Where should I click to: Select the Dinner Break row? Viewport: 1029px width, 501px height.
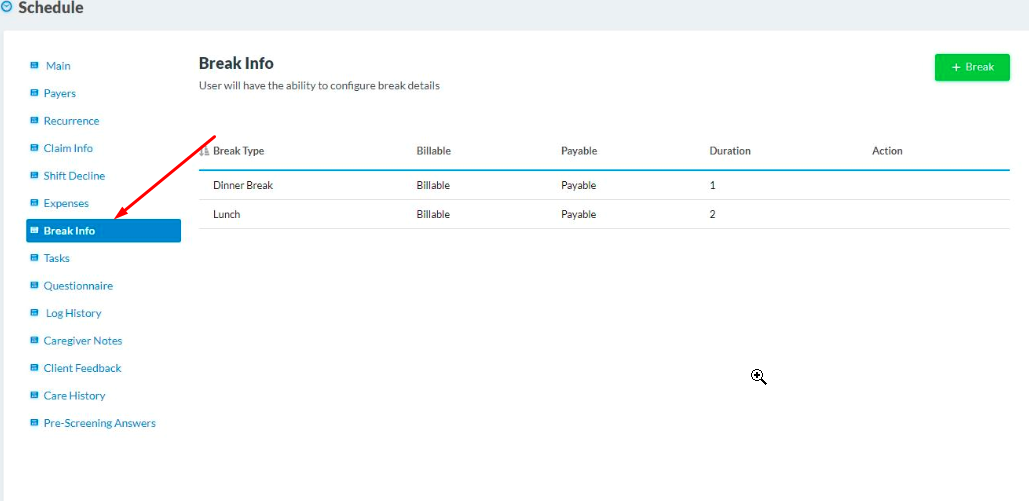click(x=243, y=185)
